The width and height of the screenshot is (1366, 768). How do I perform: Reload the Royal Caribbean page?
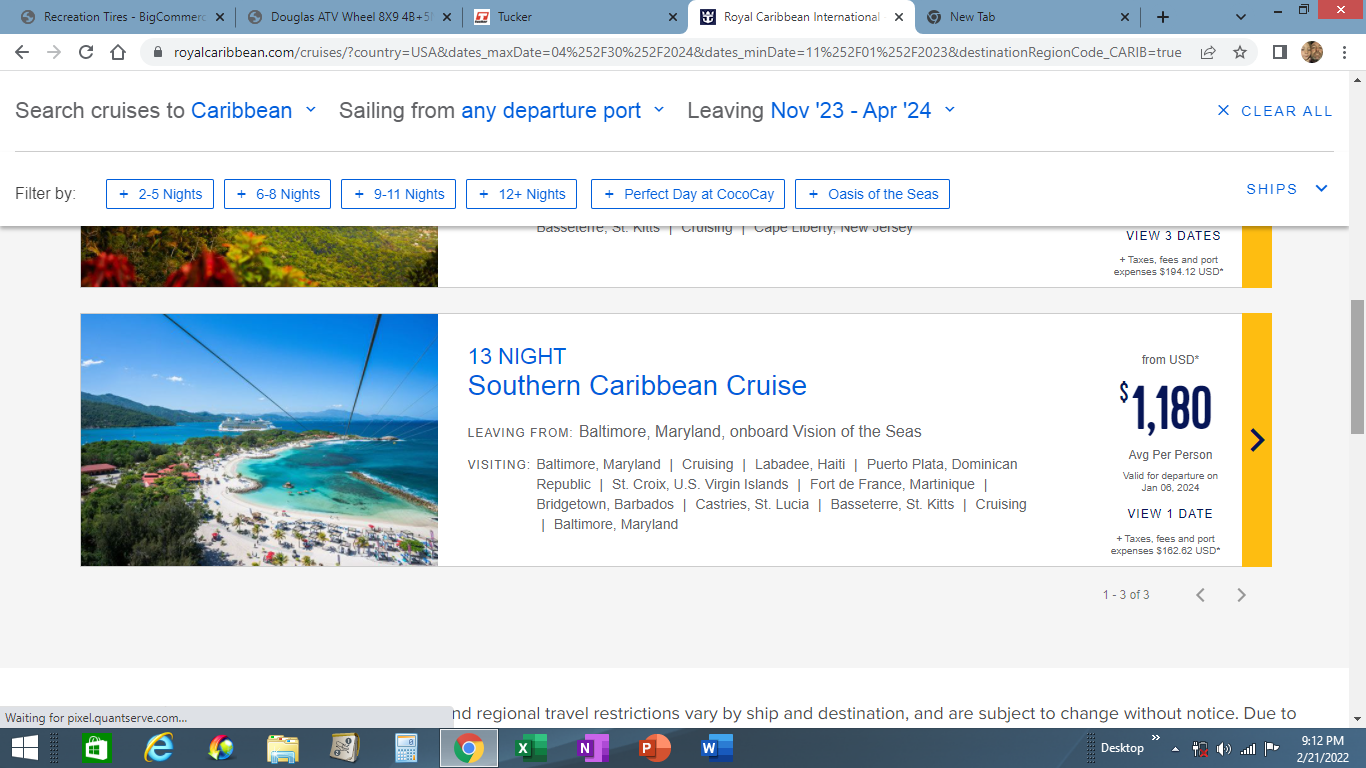coord(86,52)
